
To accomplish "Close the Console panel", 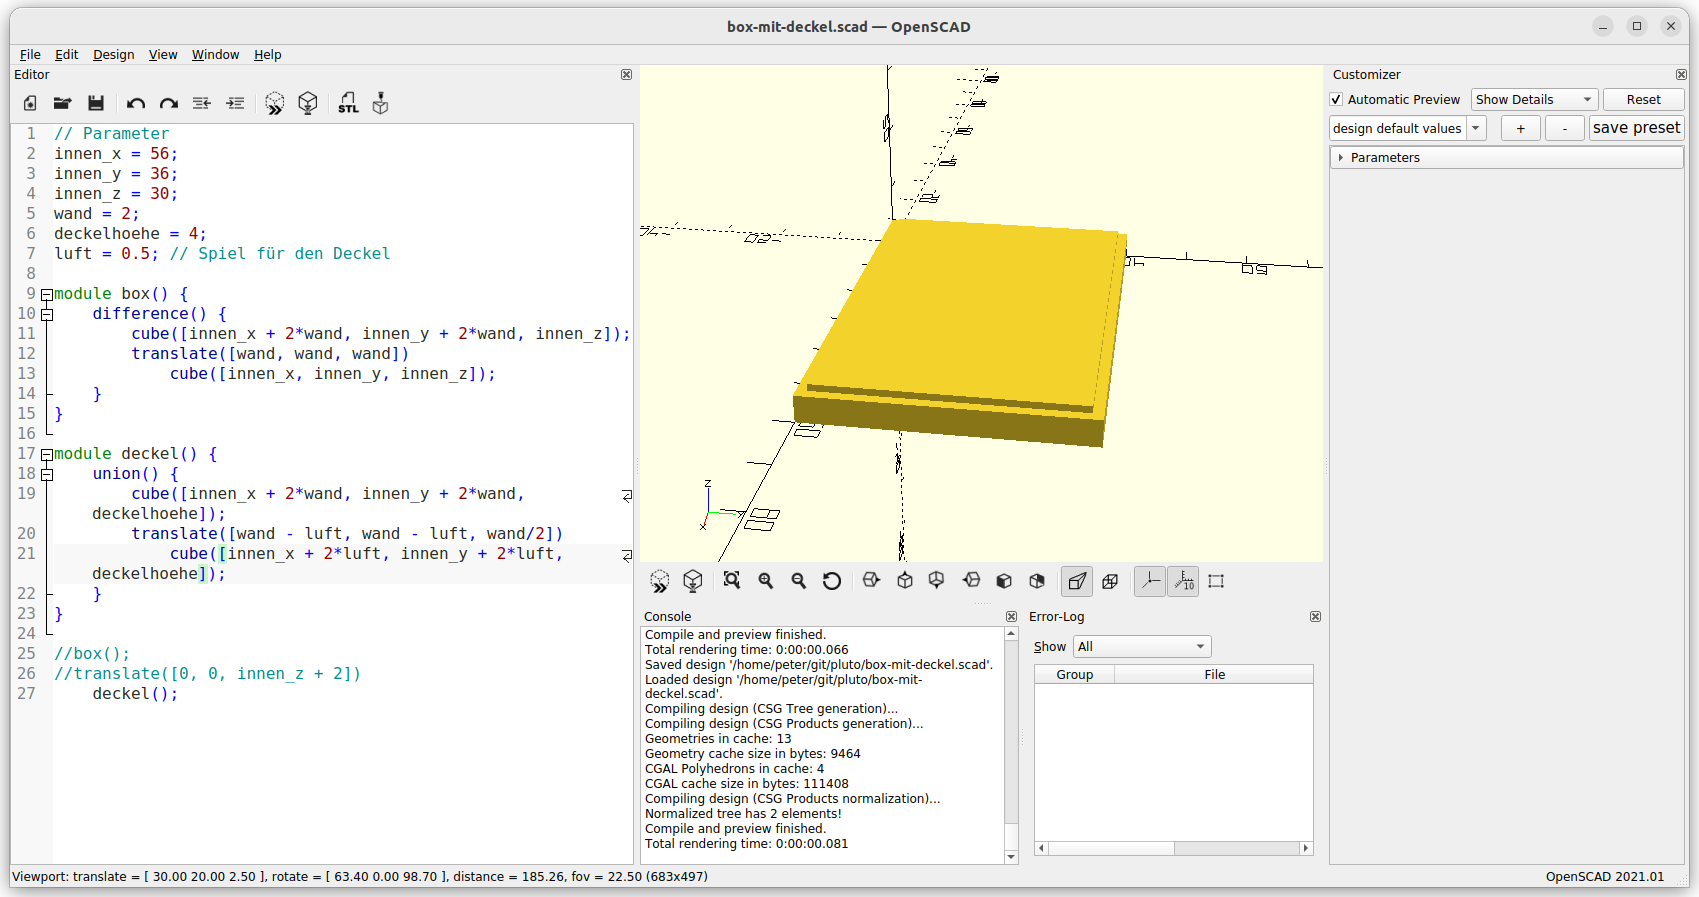I will (x=1011, y=617).
